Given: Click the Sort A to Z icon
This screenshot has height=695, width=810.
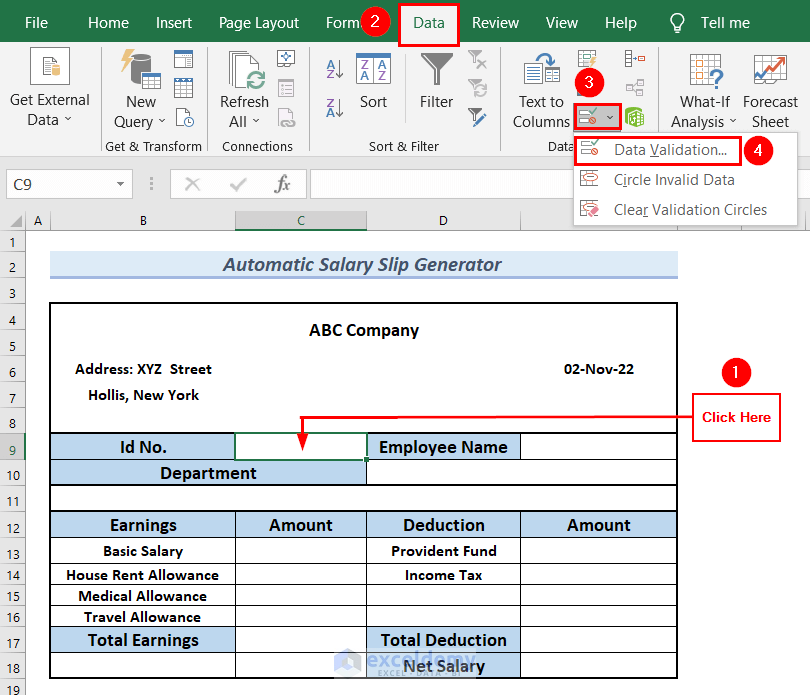Looking at the screenshot, I should point(335,69).
